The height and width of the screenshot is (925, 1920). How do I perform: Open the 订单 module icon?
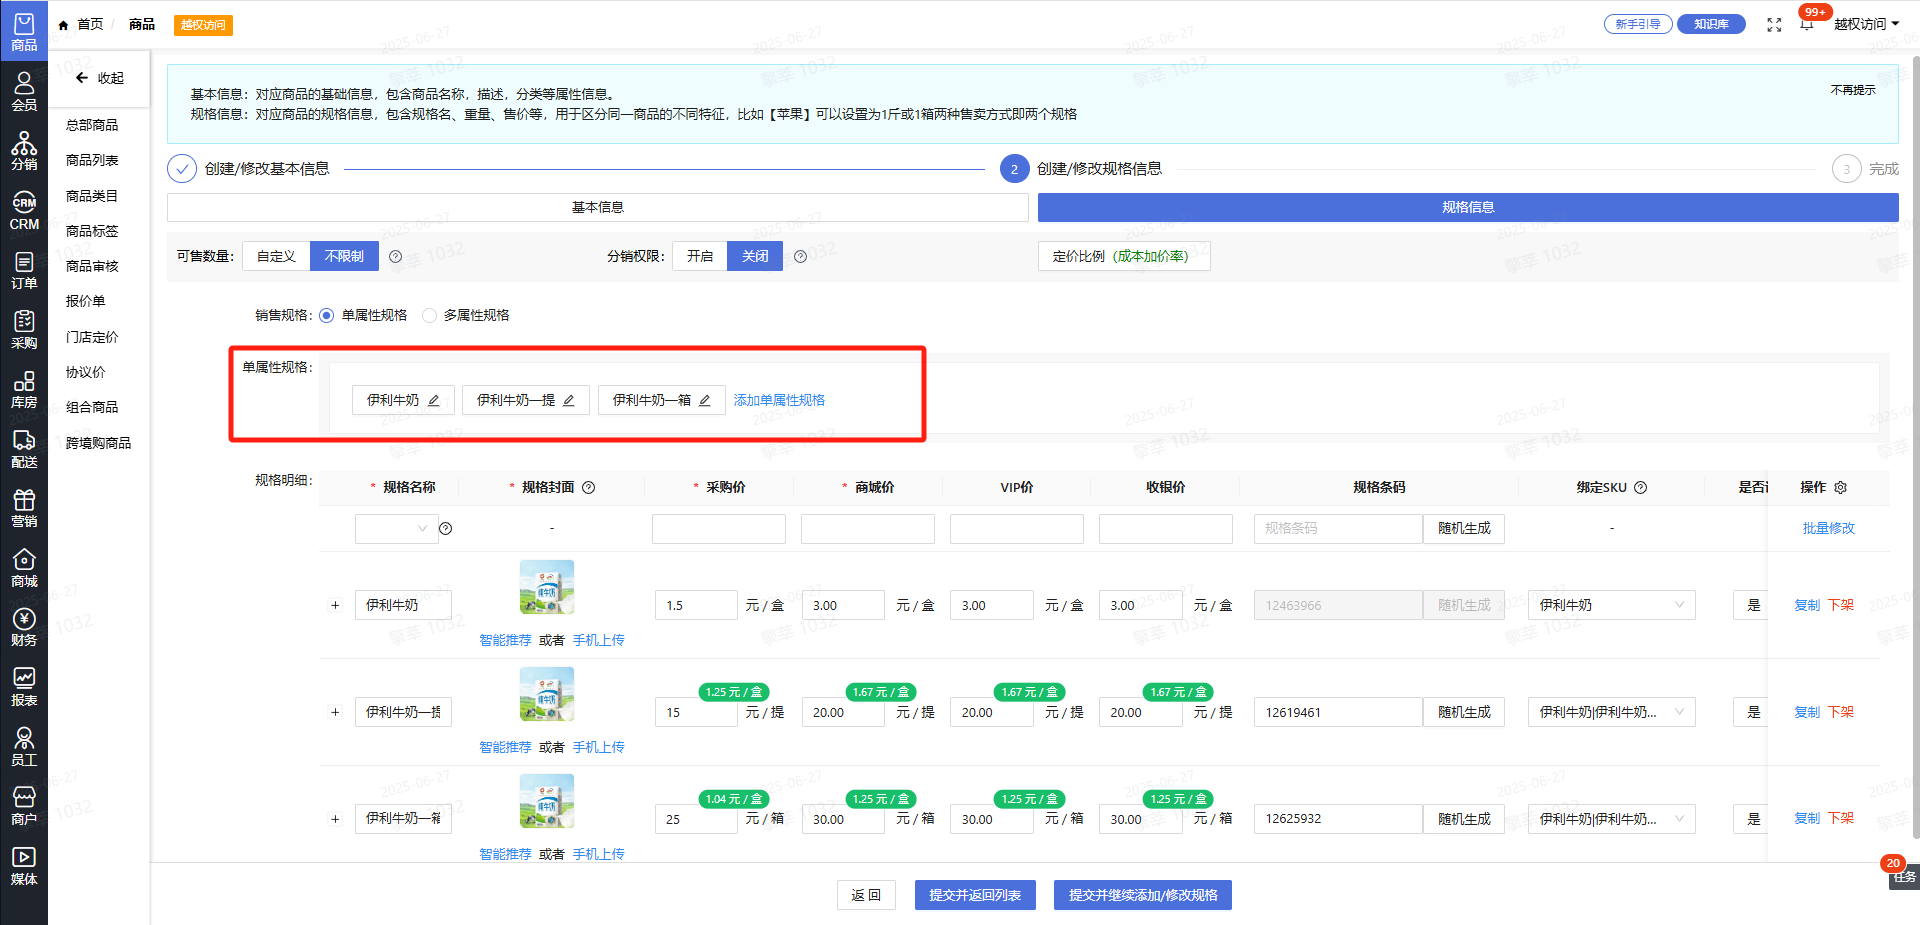(24, 269)
